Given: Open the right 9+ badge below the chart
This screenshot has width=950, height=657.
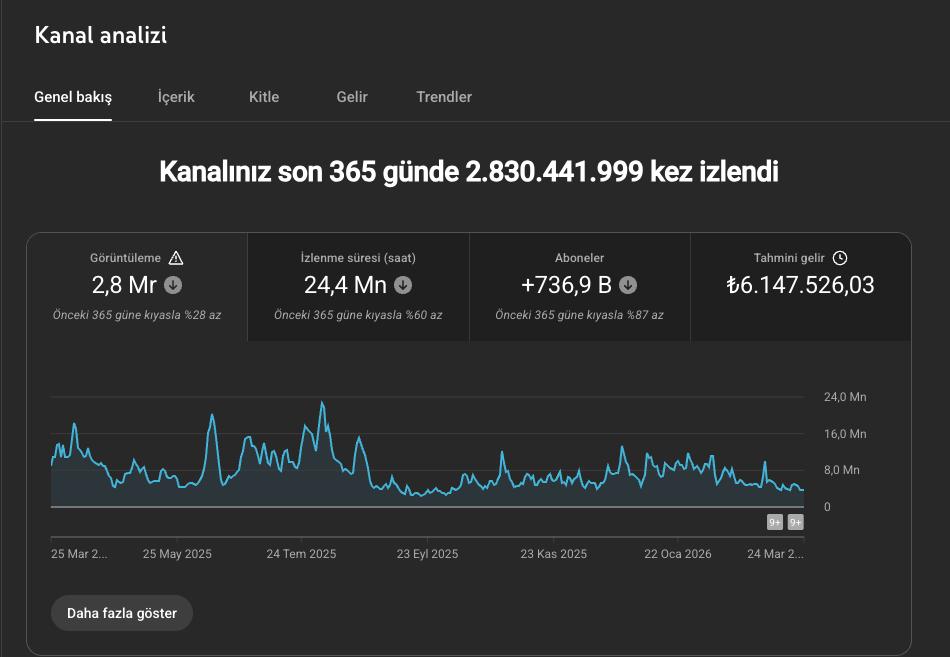Looking at the screenshot, I should coord(794,521).
